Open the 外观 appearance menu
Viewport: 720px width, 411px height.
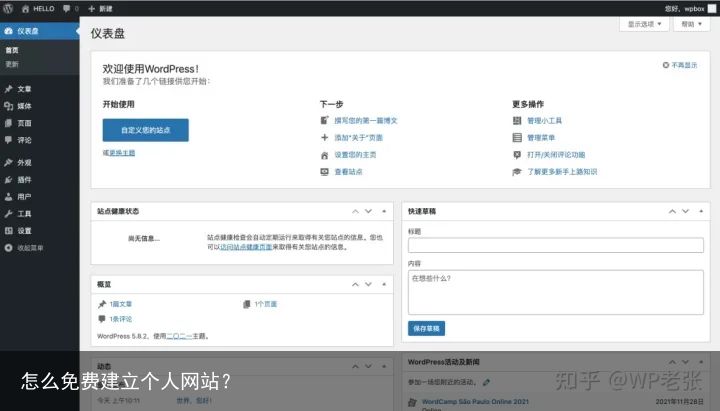39,162
